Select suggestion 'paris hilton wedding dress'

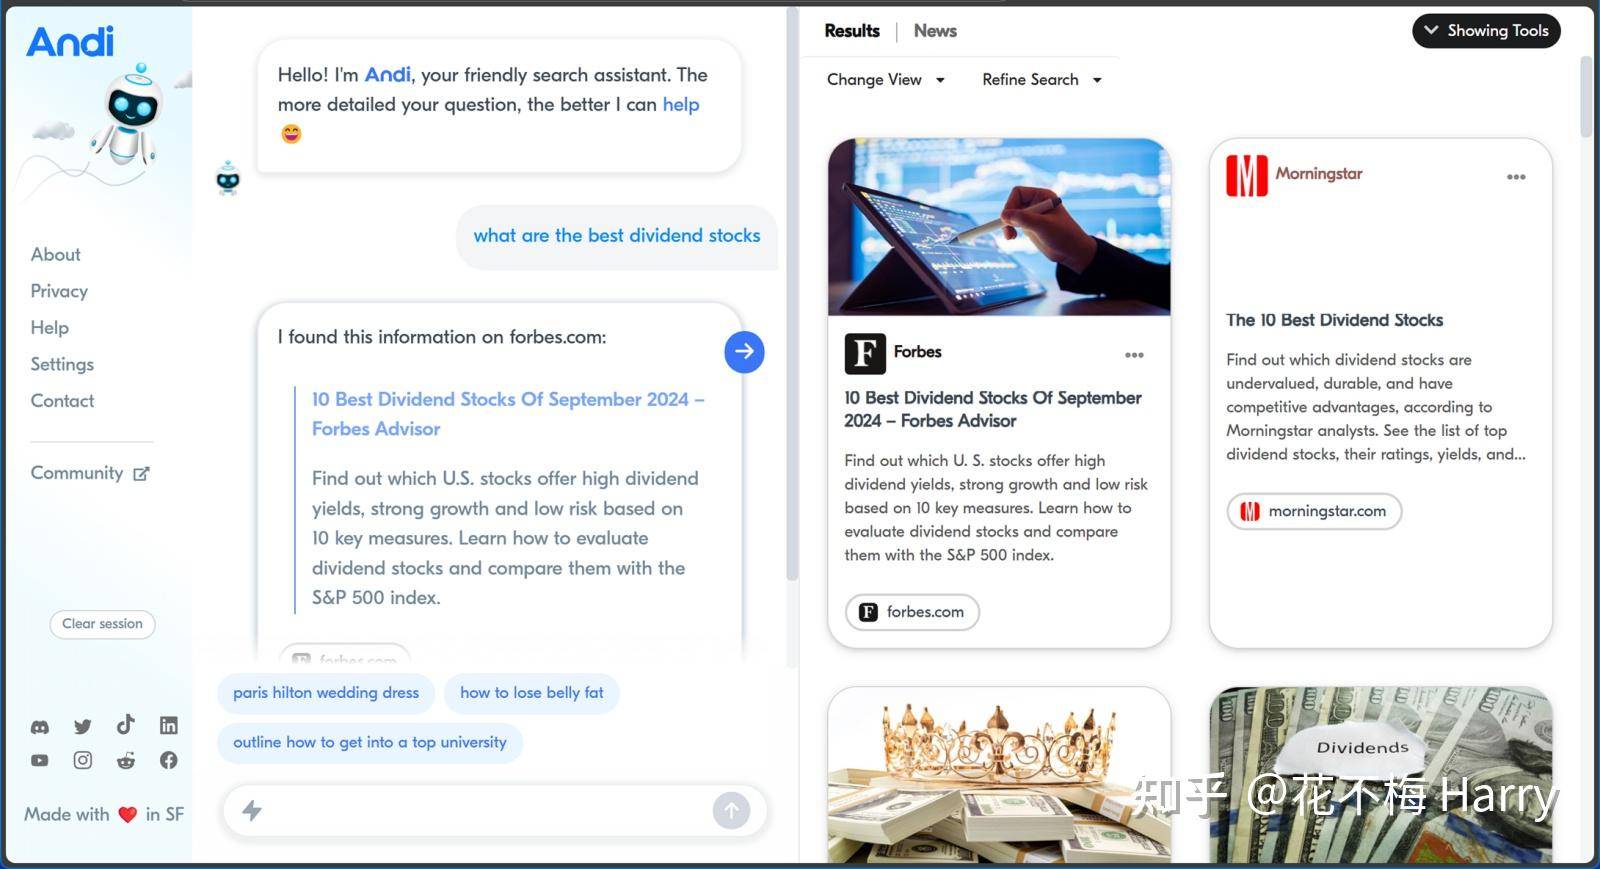(326, 693)
